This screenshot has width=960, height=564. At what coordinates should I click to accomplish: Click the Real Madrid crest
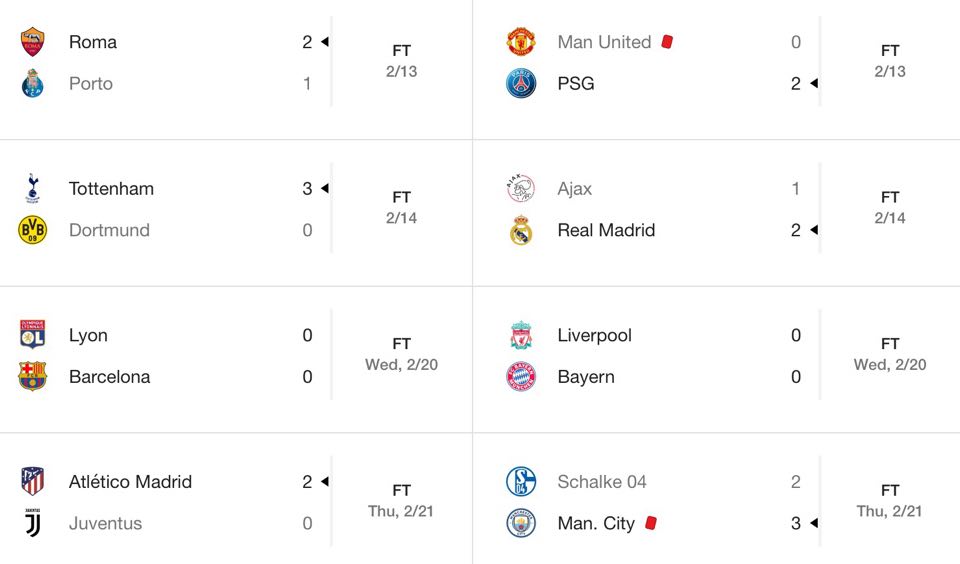click(x=521, y=230)
